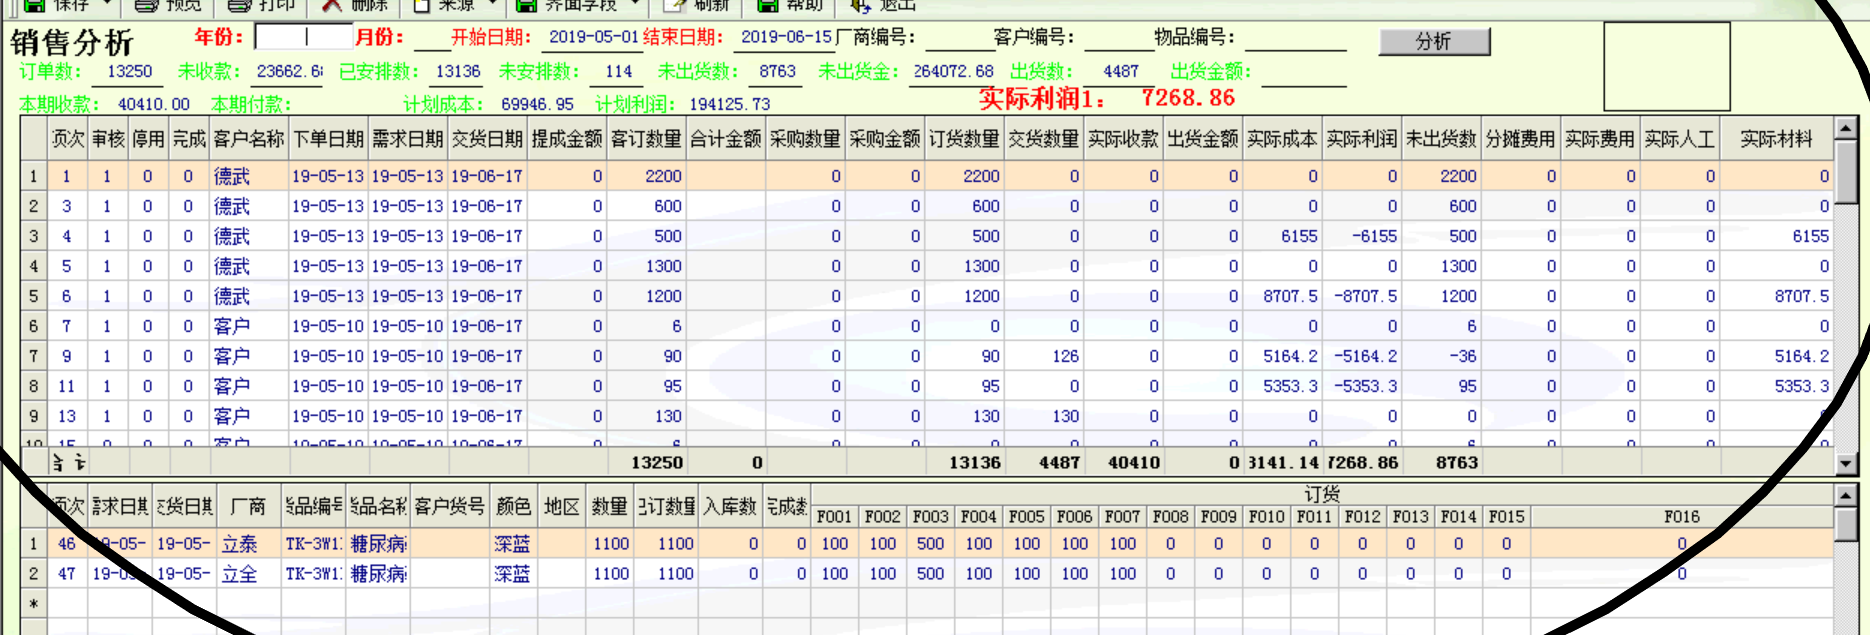
Task: Click the 来源 (source) toolbar icon
Action: point(422,5)
